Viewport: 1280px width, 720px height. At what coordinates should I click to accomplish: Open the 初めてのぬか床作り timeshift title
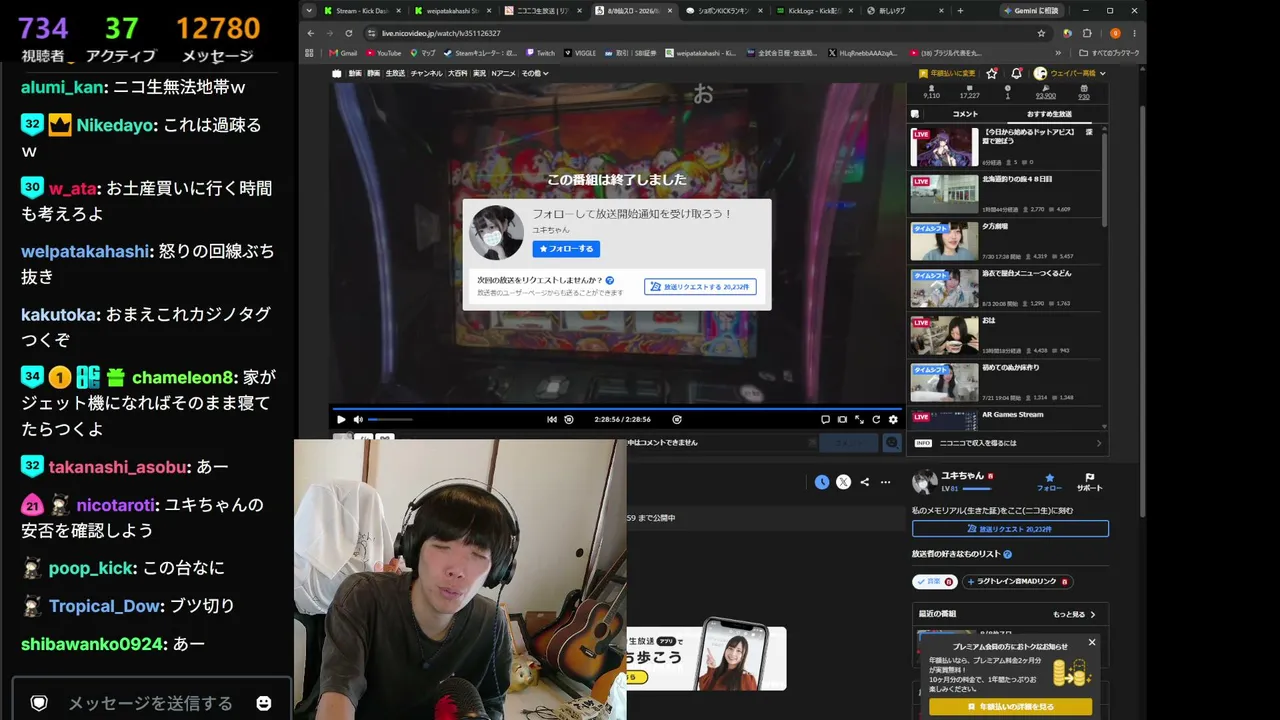click(x=1010, y=367)
